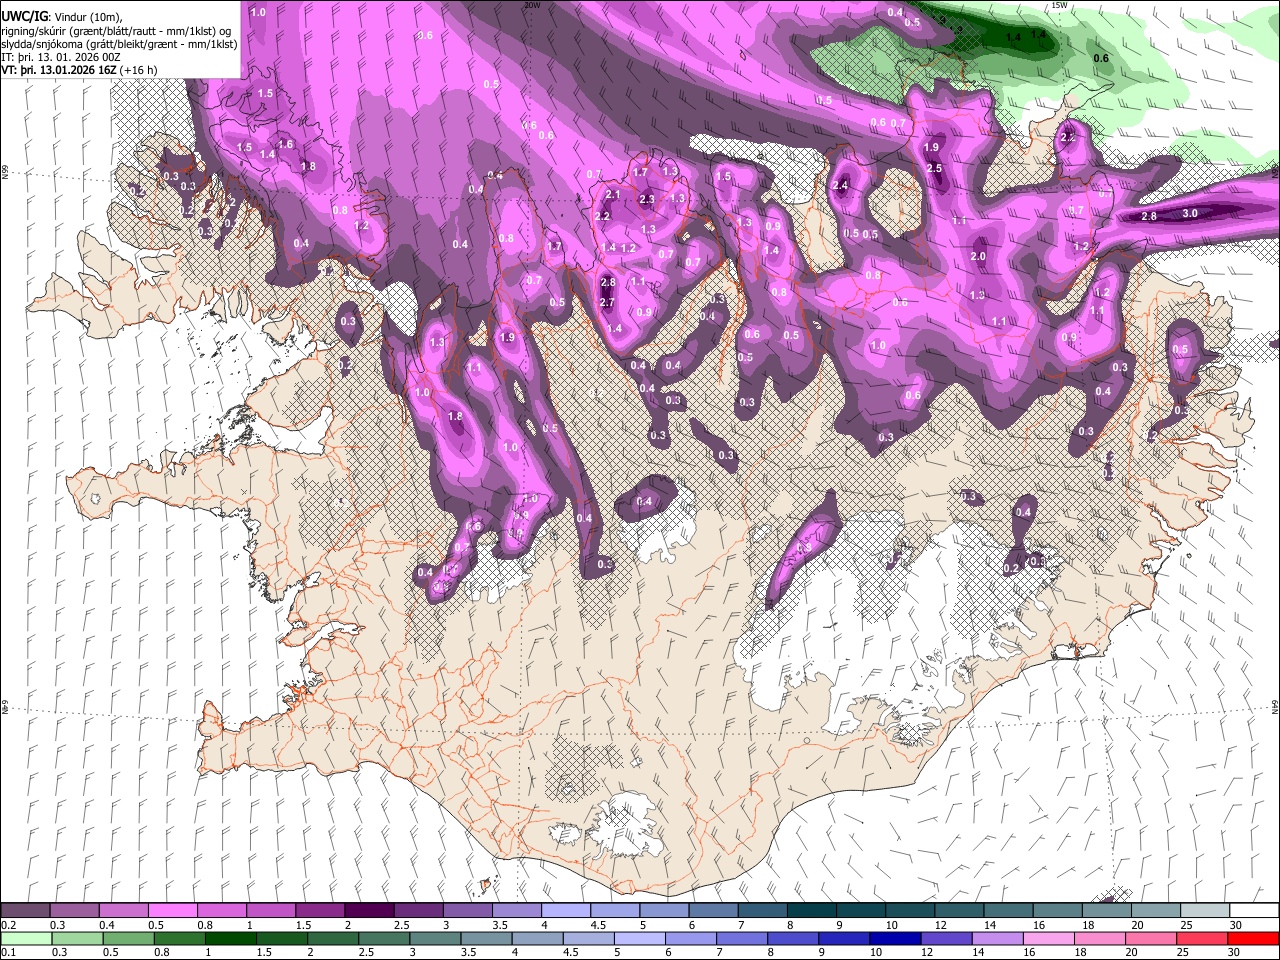Click the lavender 4 snow legend swatch
Viewport: 1280px width, 960px height.
click(565, 911)
